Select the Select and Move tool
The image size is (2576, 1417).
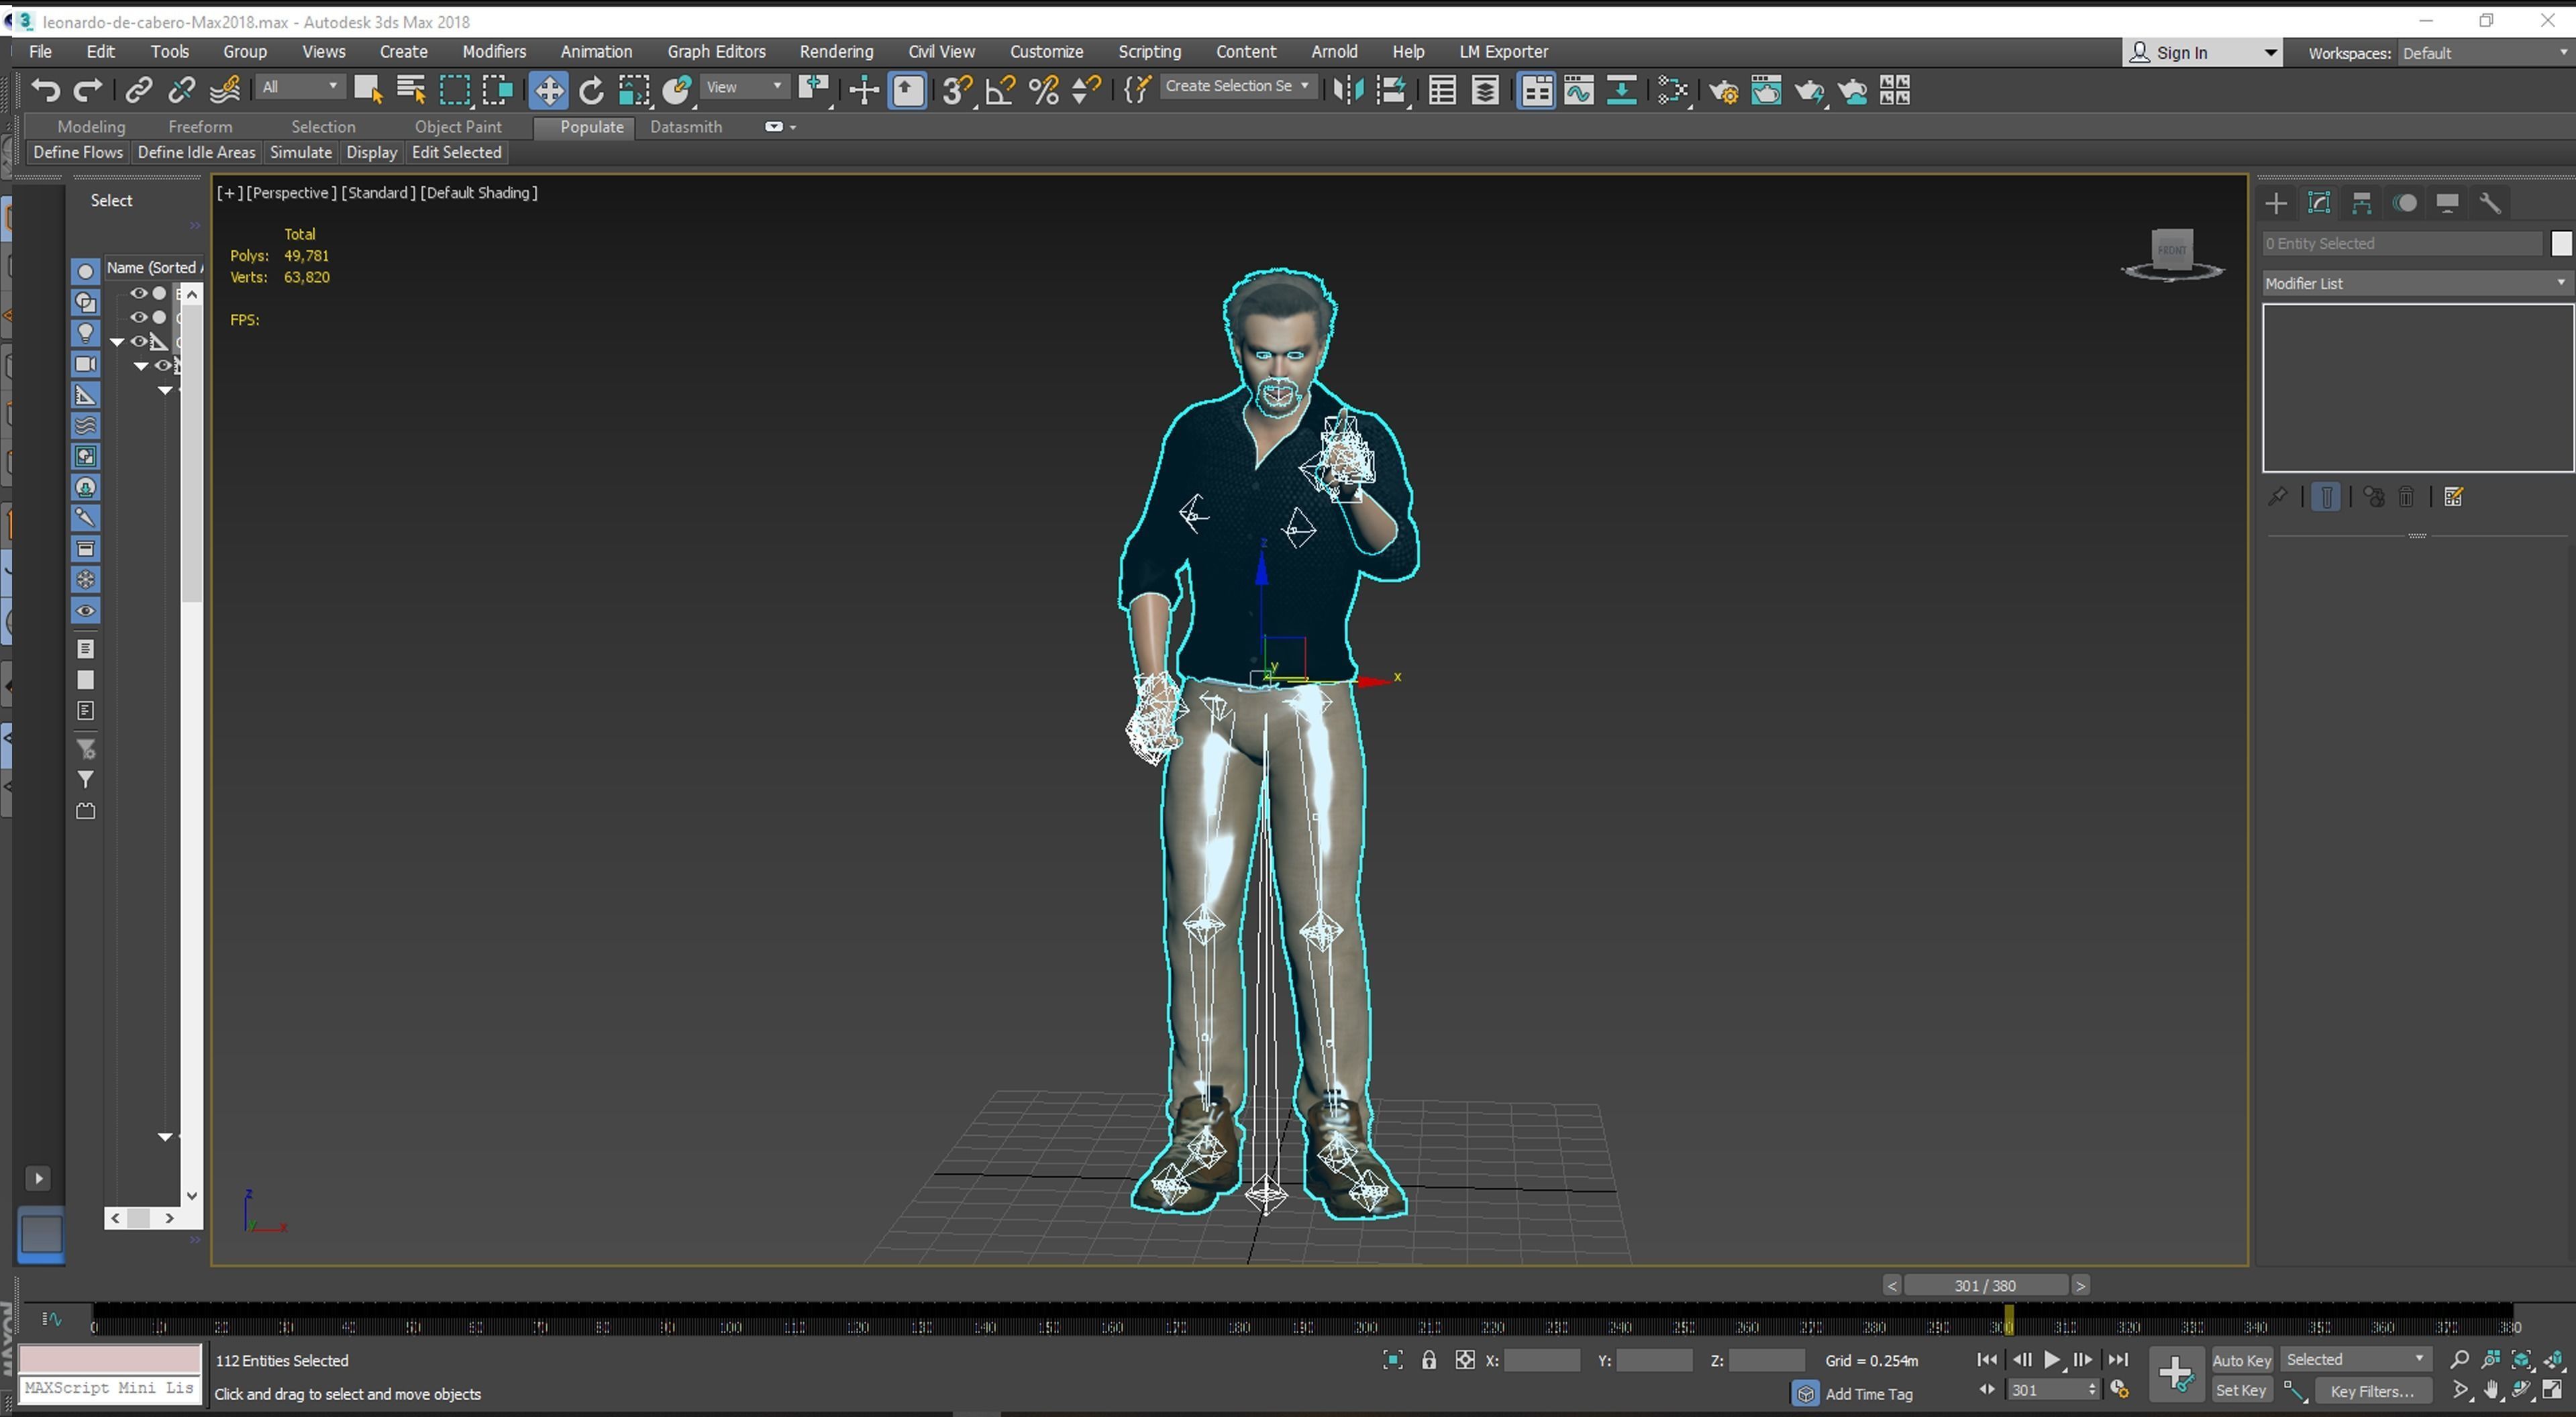click(x=548, y=91)
